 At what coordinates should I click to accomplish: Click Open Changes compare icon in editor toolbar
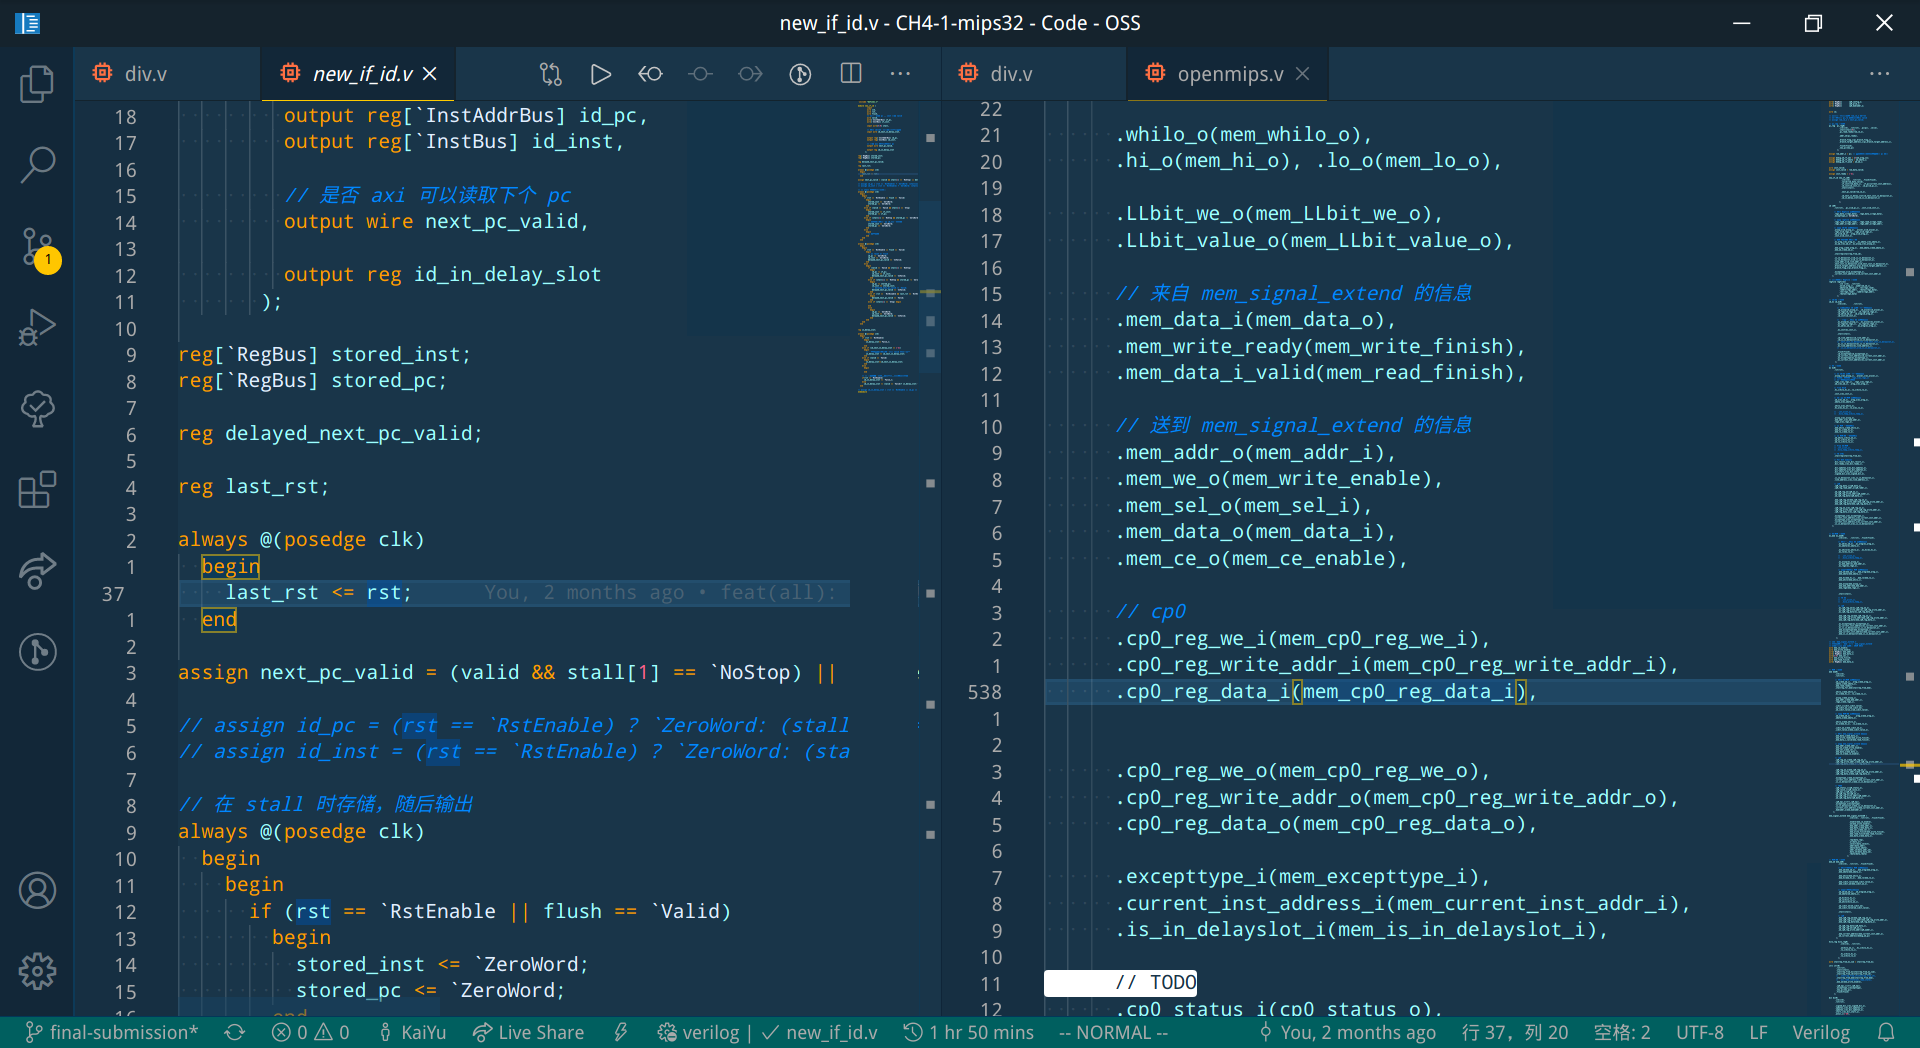point(551,74)
